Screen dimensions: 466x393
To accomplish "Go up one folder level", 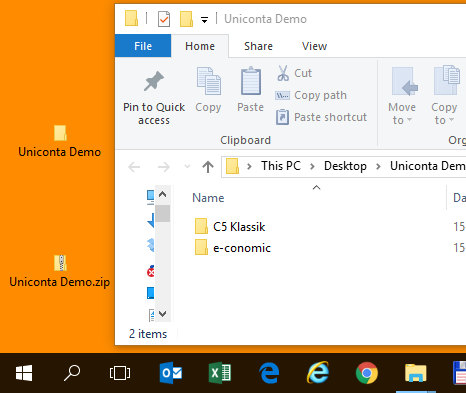I will pyautogui.click(x=208, y=167).
